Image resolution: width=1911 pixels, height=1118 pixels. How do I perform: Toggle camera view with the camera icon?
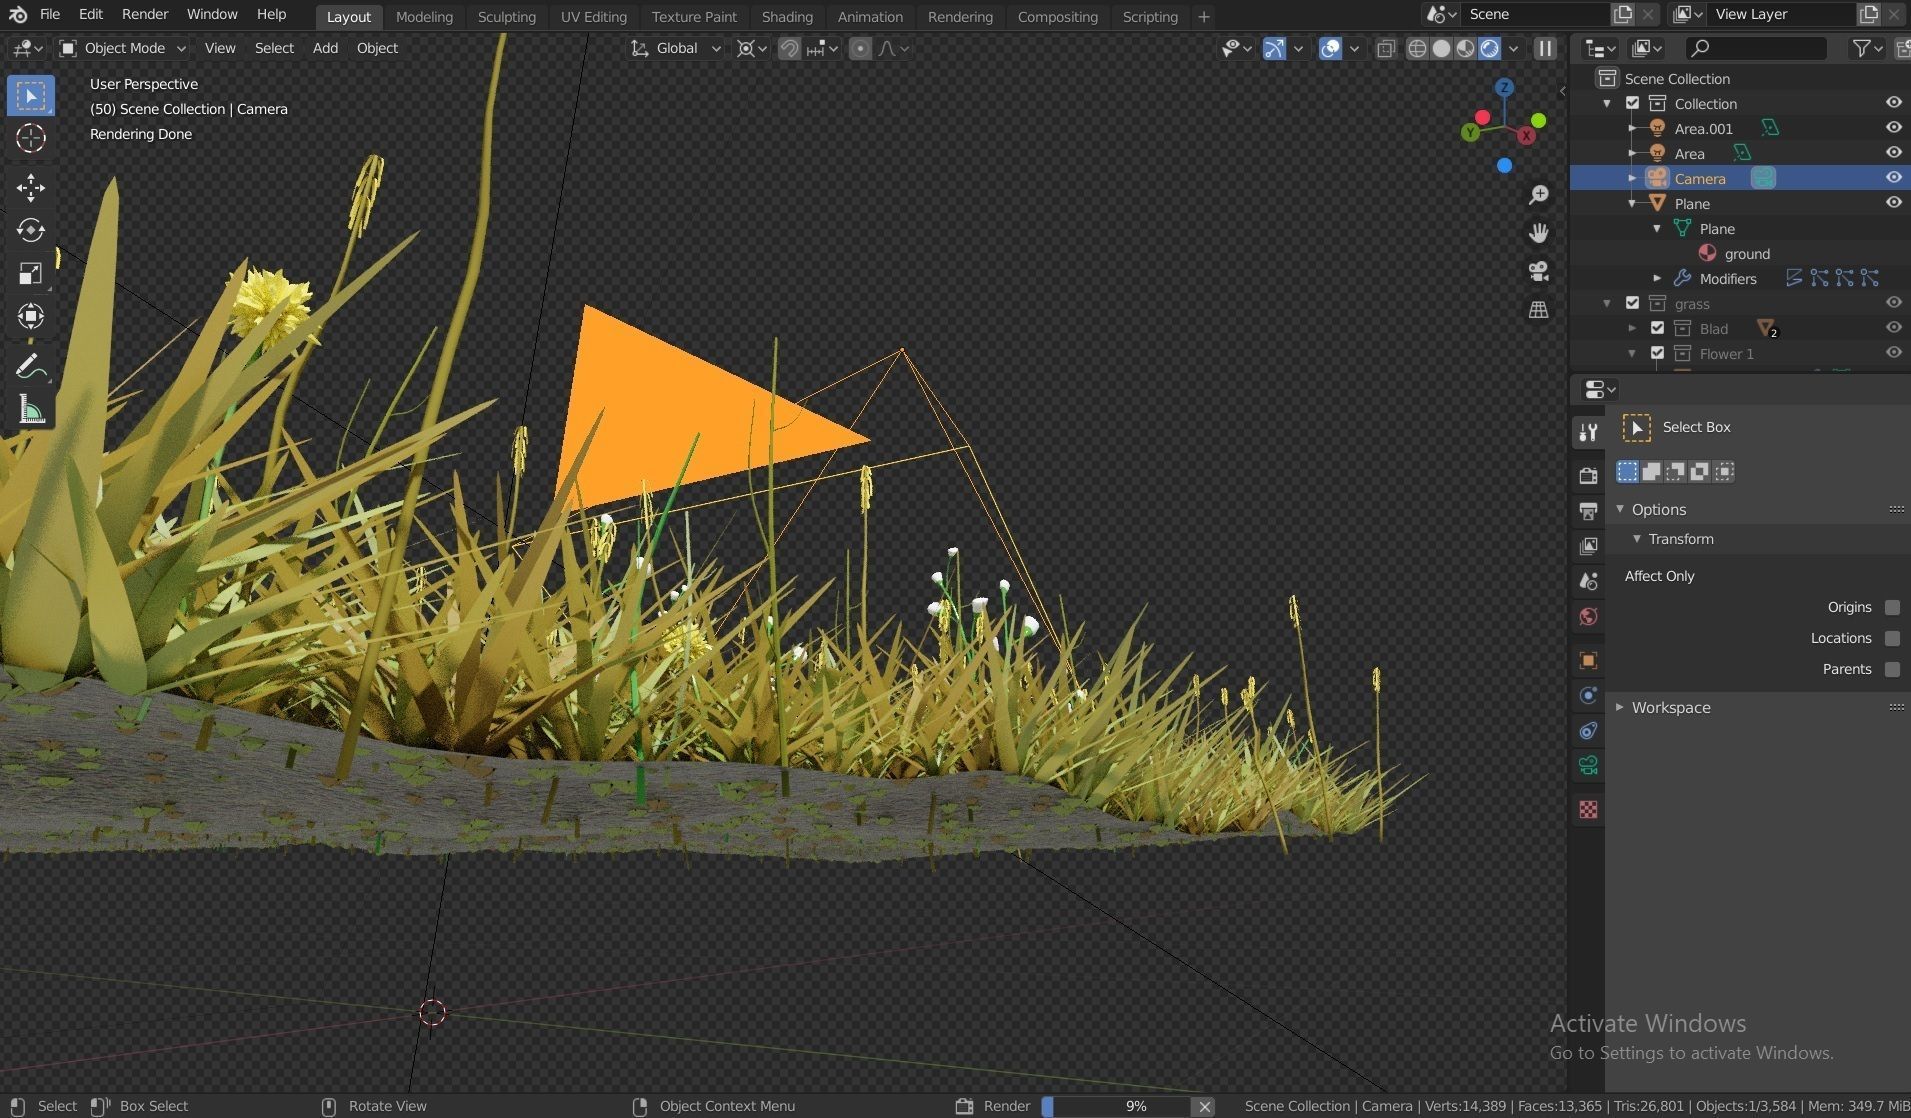[1539, 271]
